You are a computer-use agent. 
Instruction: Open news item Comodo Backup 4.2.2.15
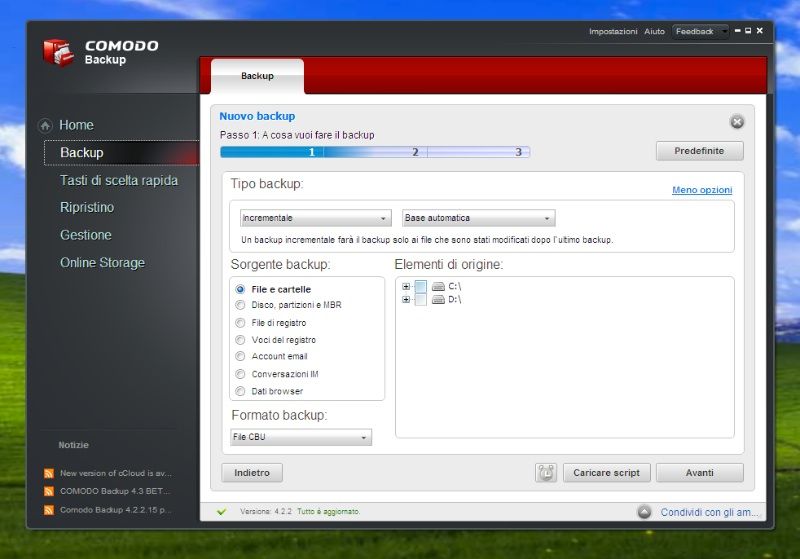coord(116,510)
